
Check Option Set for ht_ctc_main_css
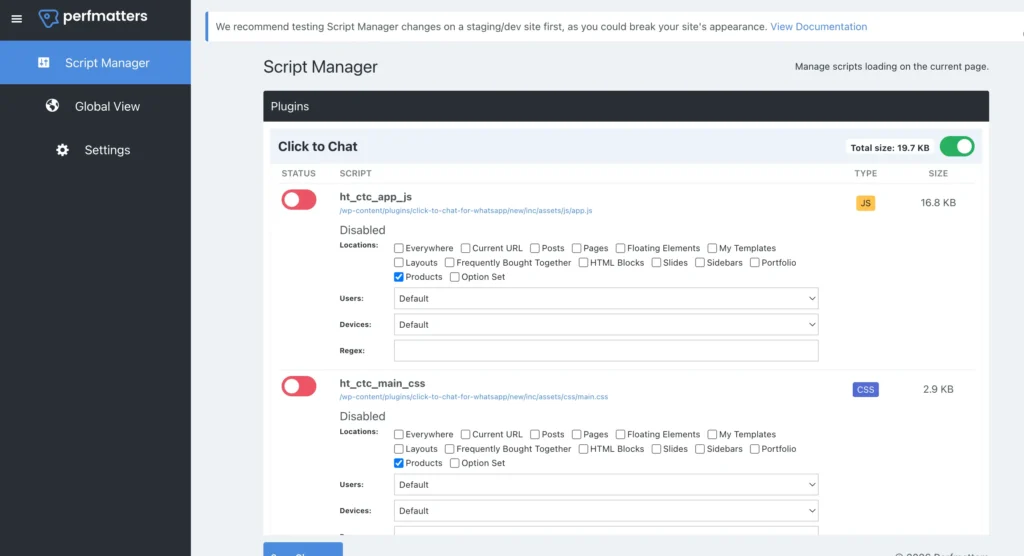[x=455, y=463]
